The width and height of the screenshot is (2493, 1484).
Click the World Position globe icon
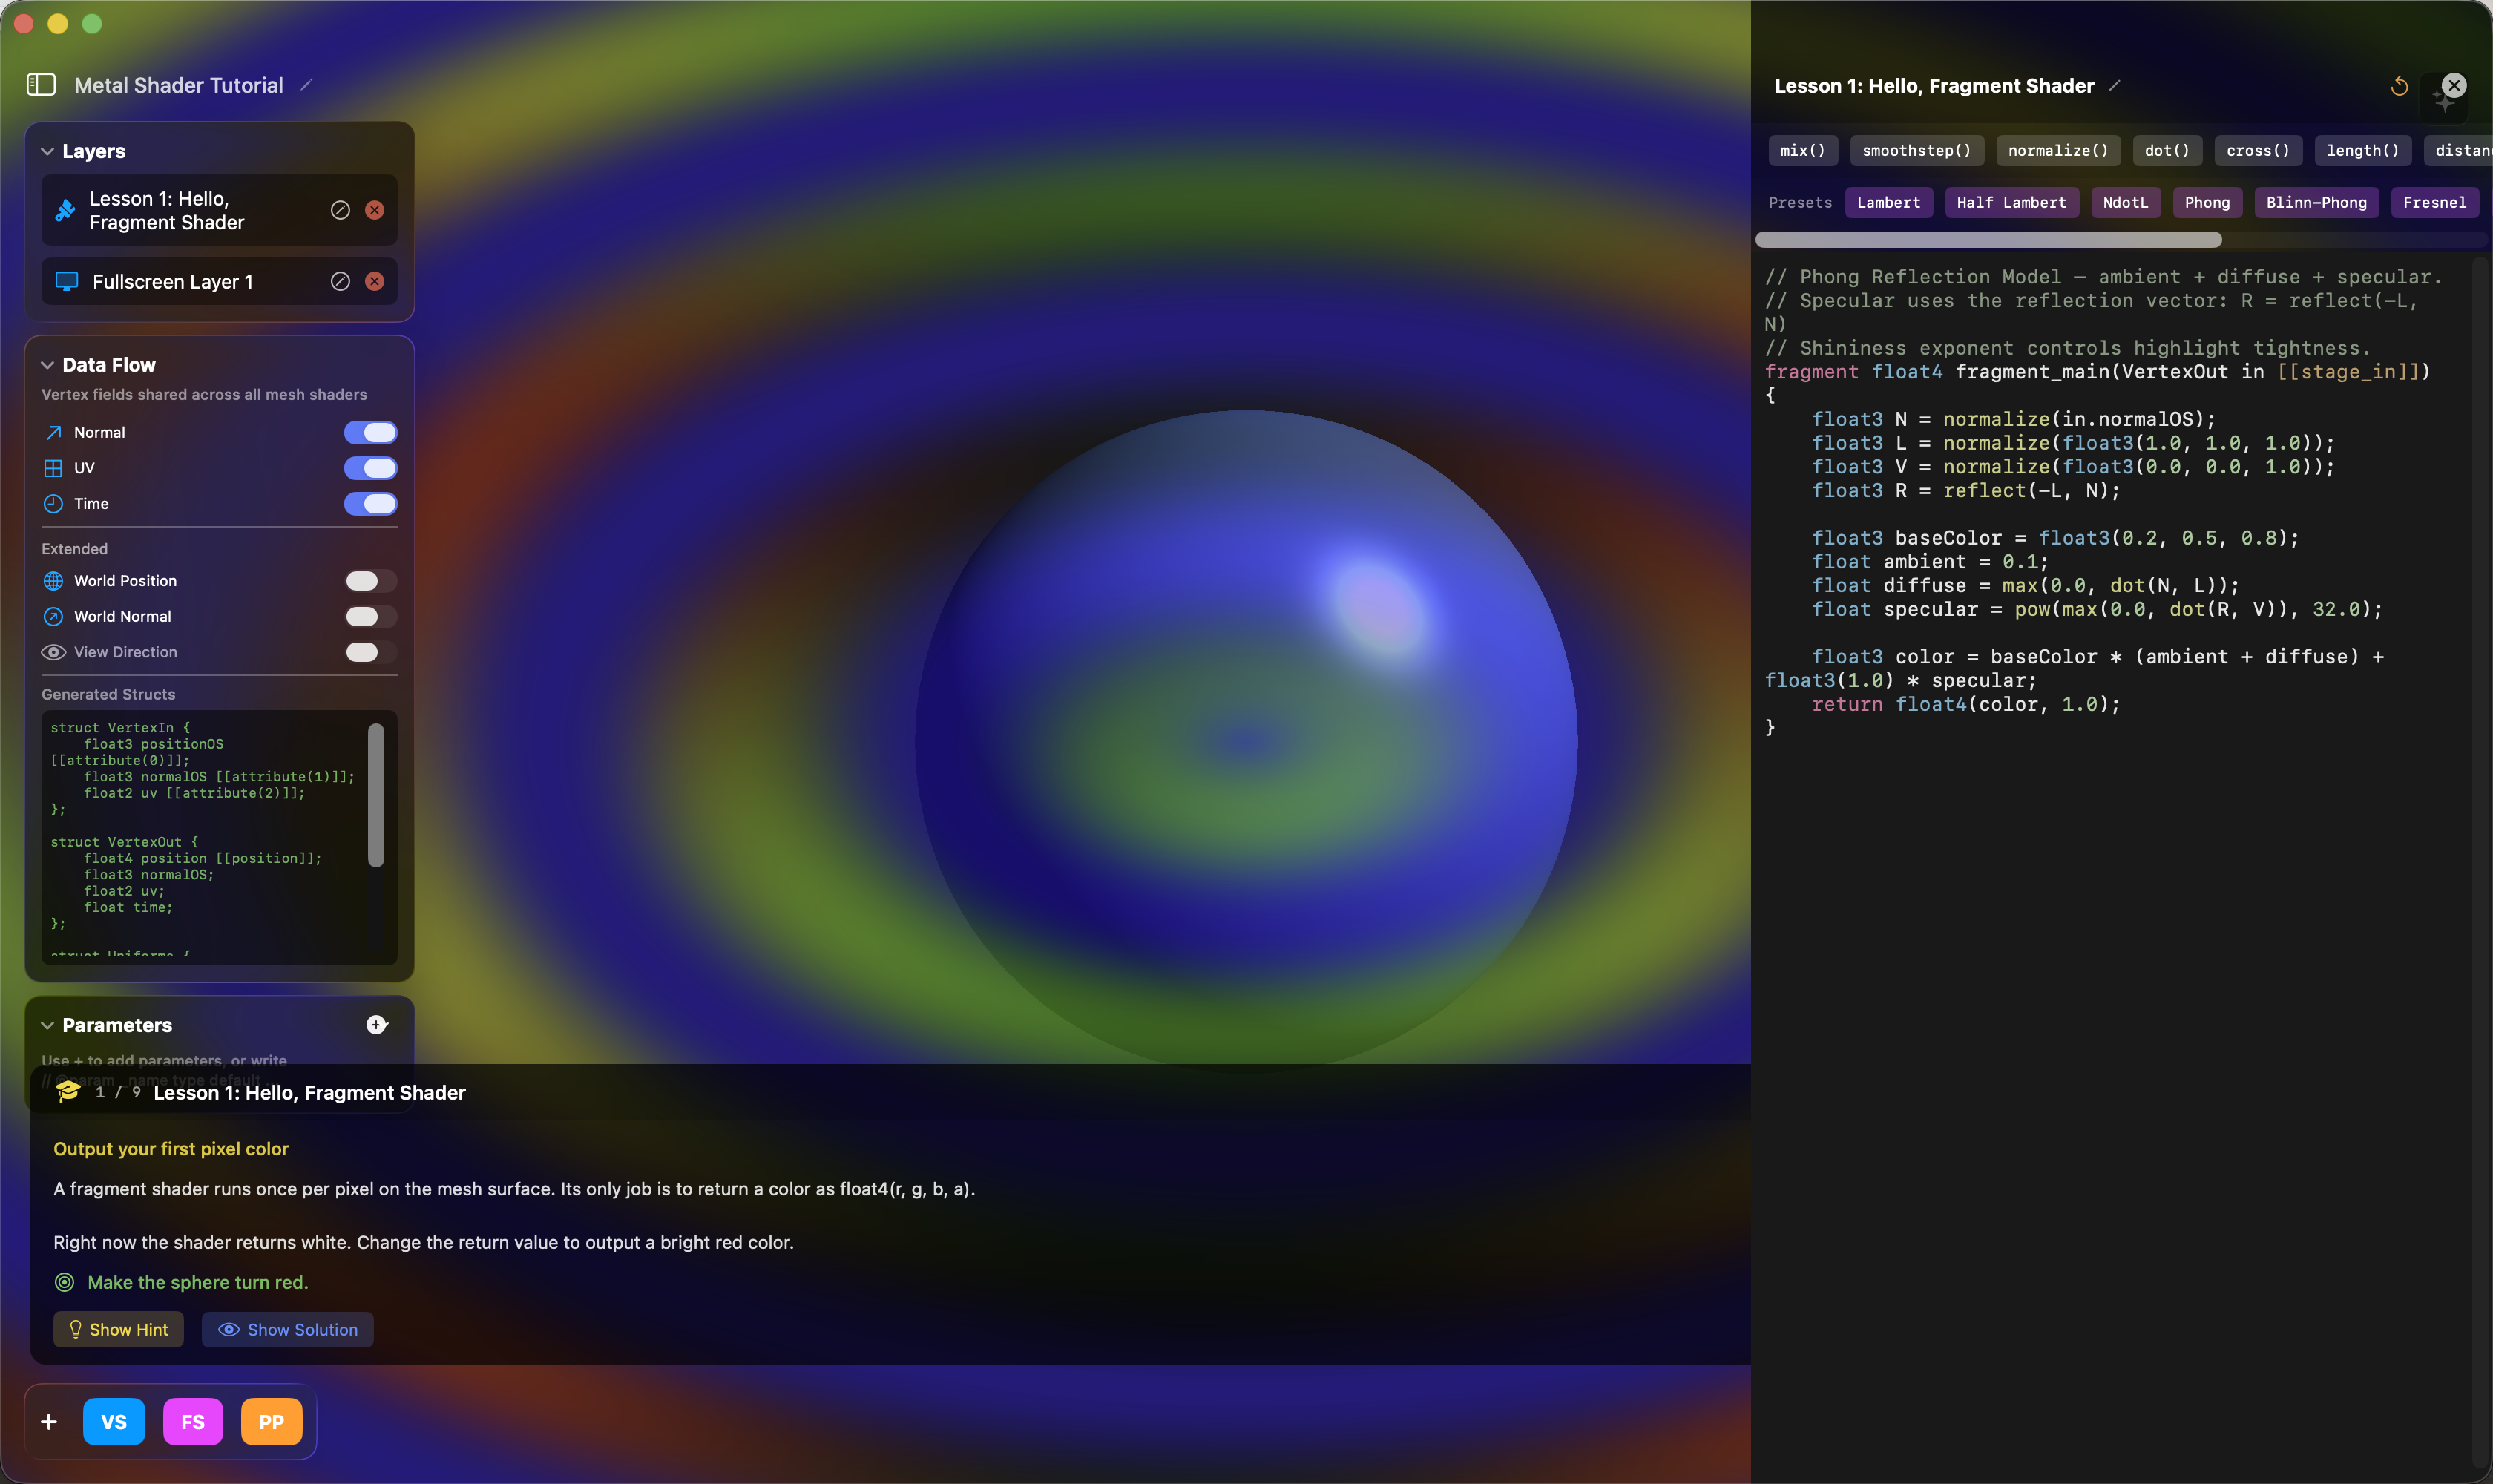click(x=54, y=581)
